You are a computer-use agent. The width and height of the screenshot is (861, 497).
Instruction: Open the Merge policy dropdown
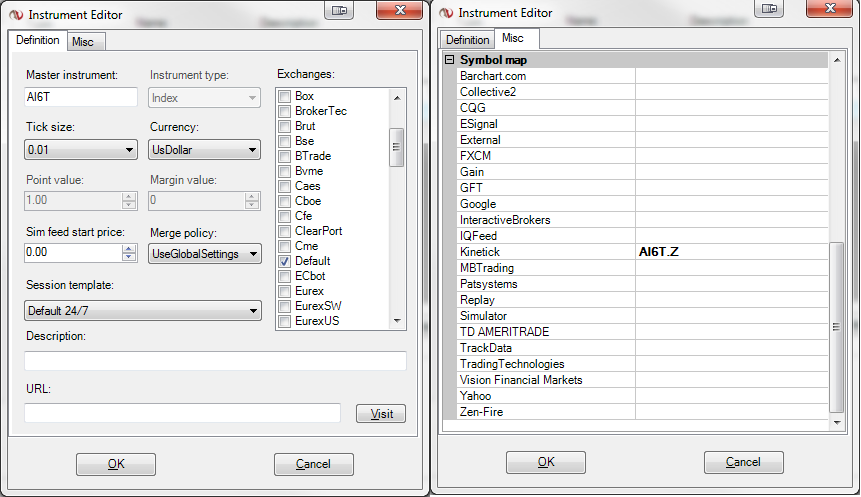(205, 254)
